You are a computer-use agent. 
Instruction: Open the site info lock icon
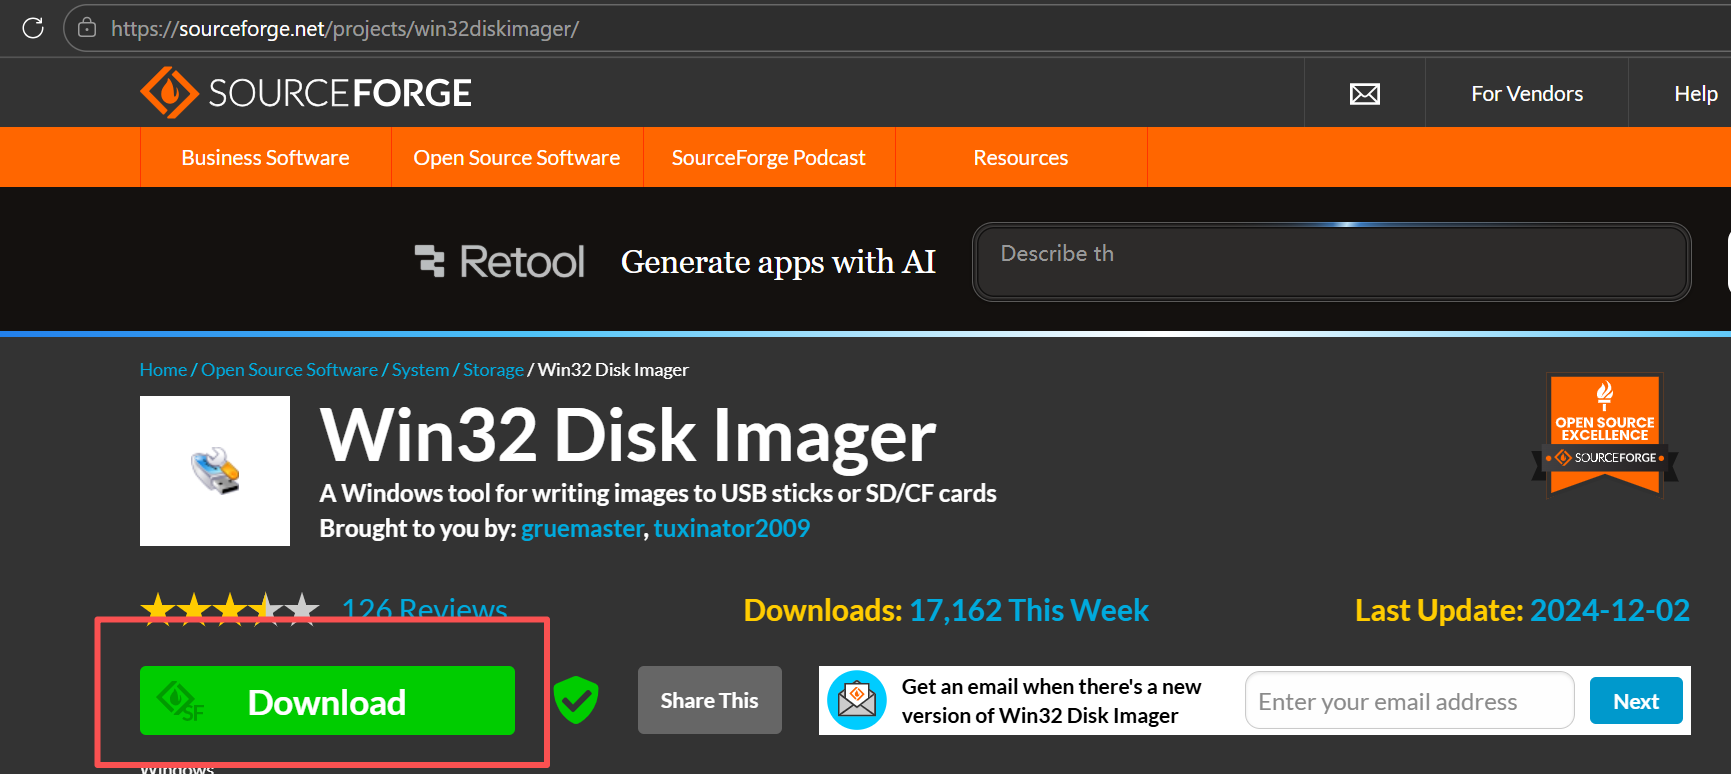(x=87, y=28)
